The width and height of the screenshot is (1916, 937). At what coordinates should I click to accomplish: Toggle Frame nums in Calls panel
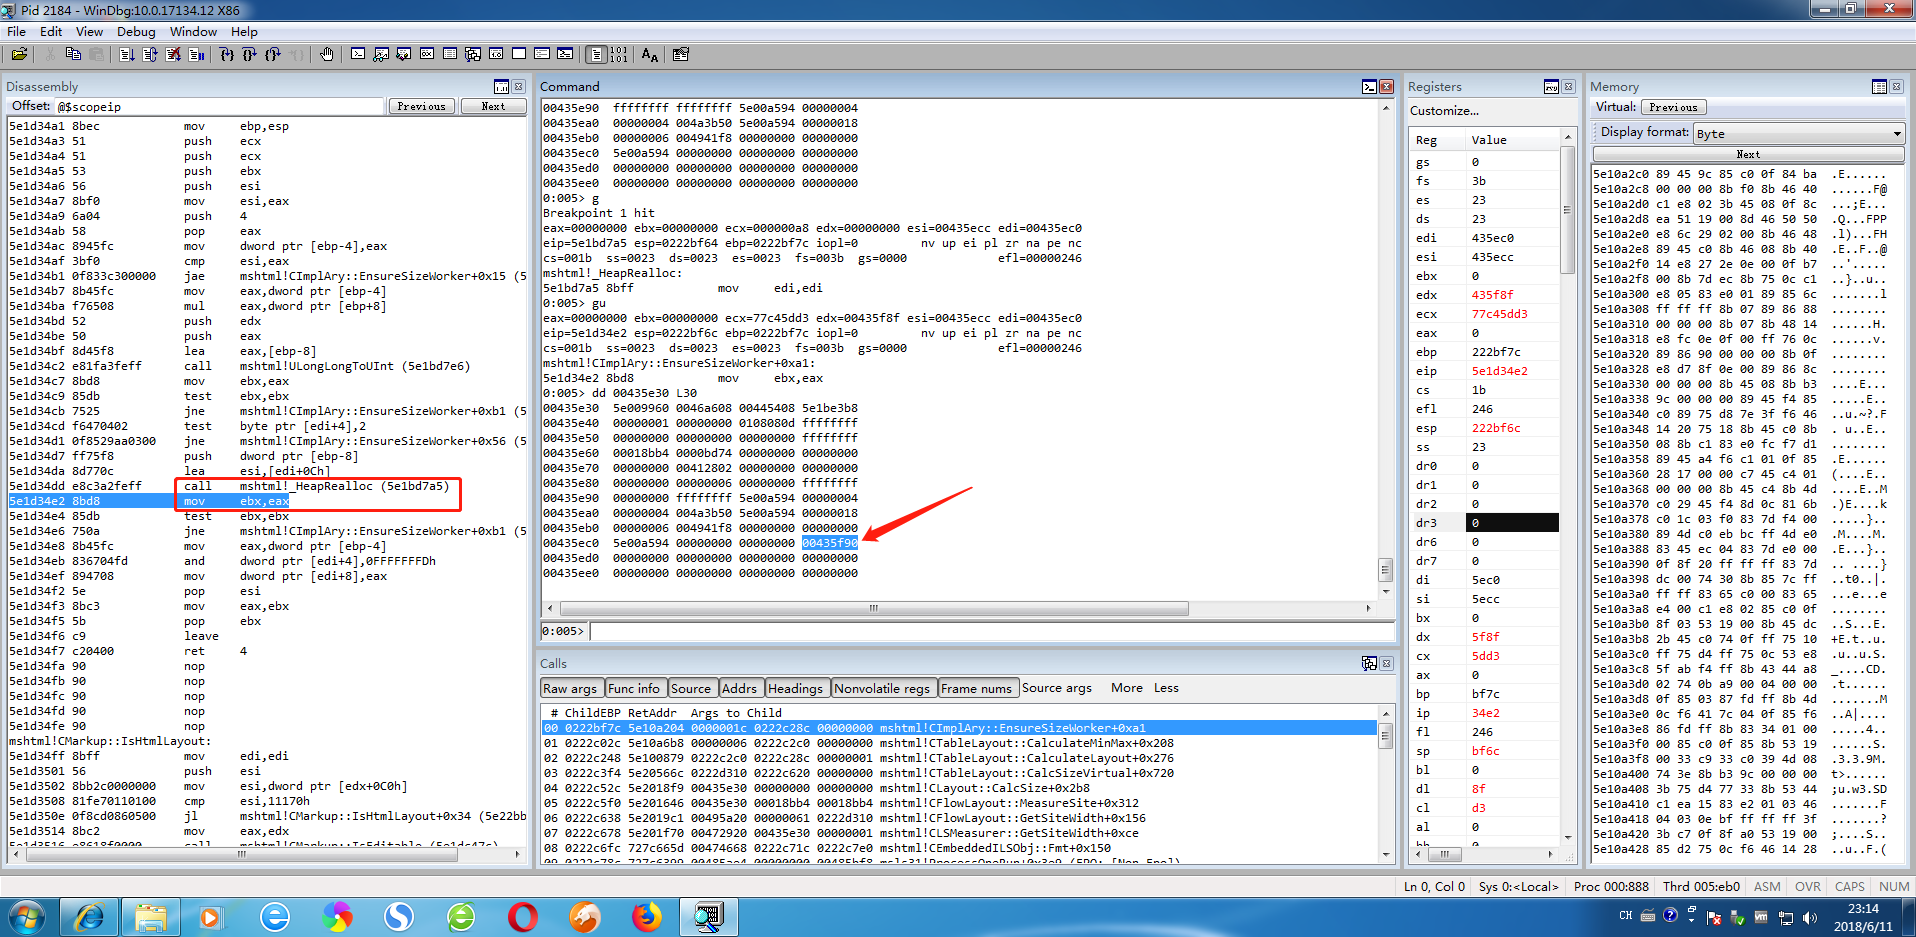[976, 688]
